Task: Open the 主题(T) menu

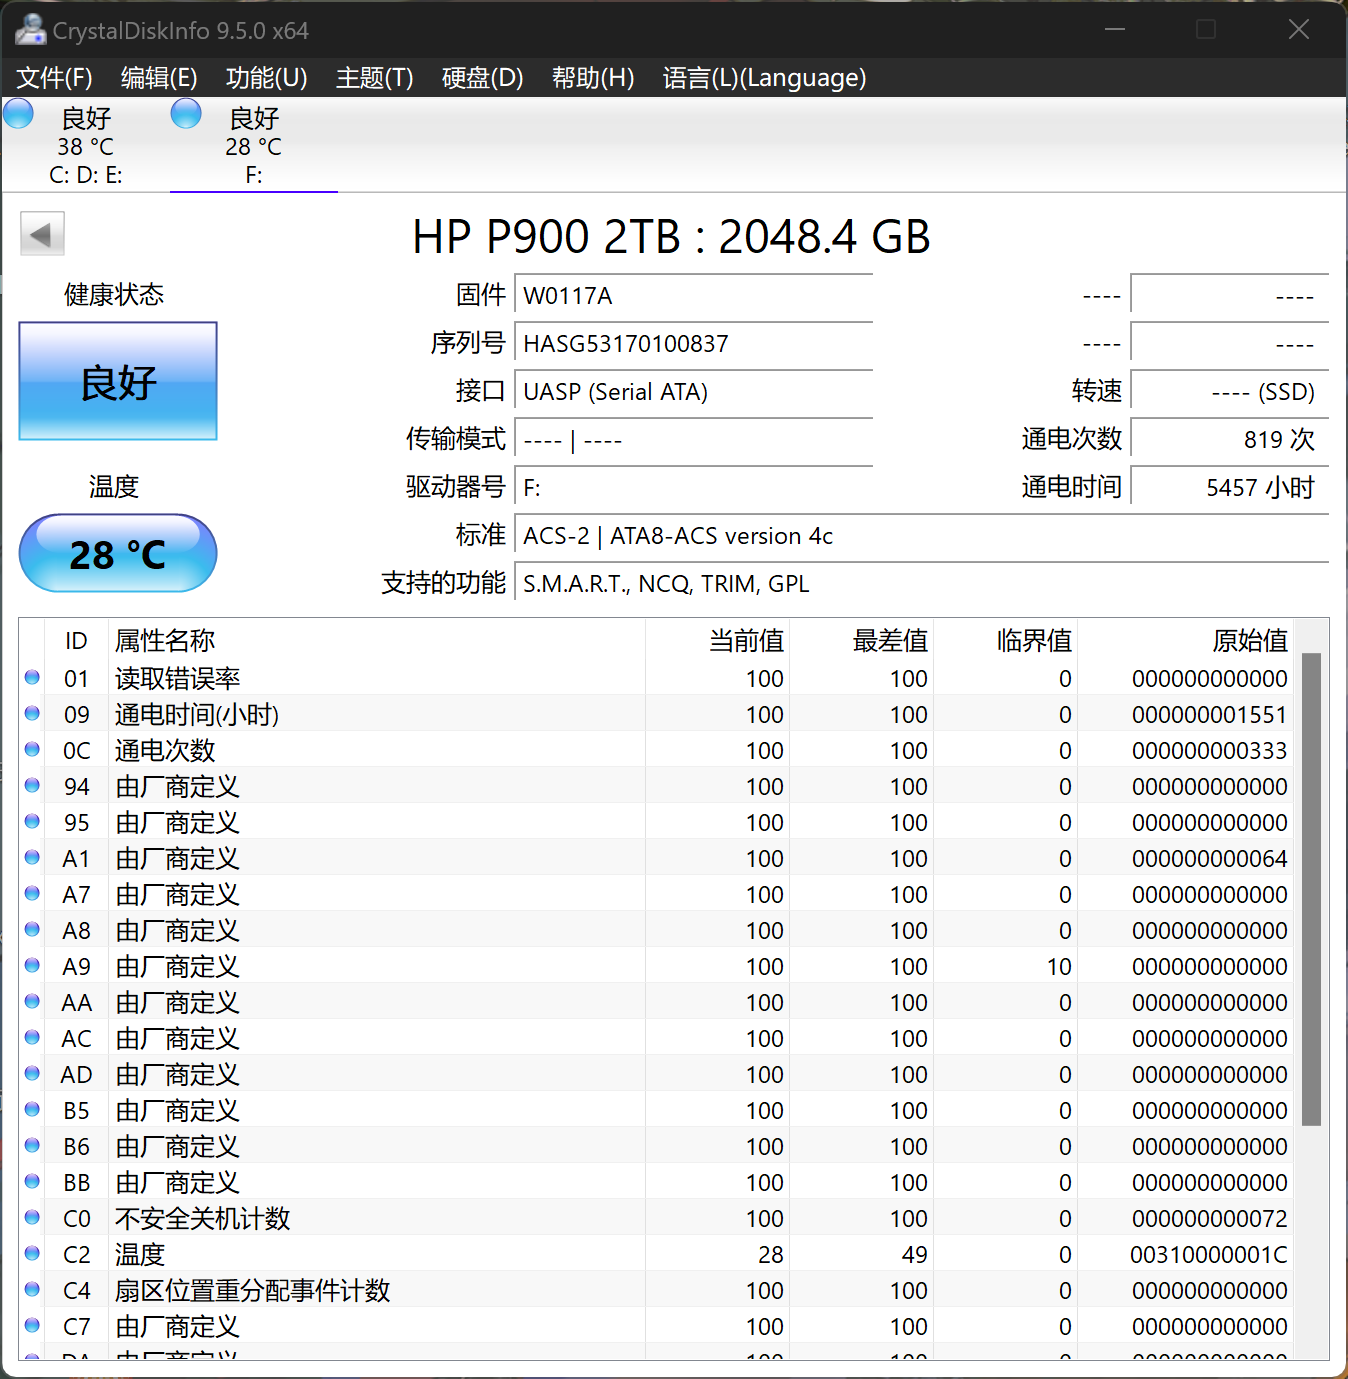Action: pos(374,78)
